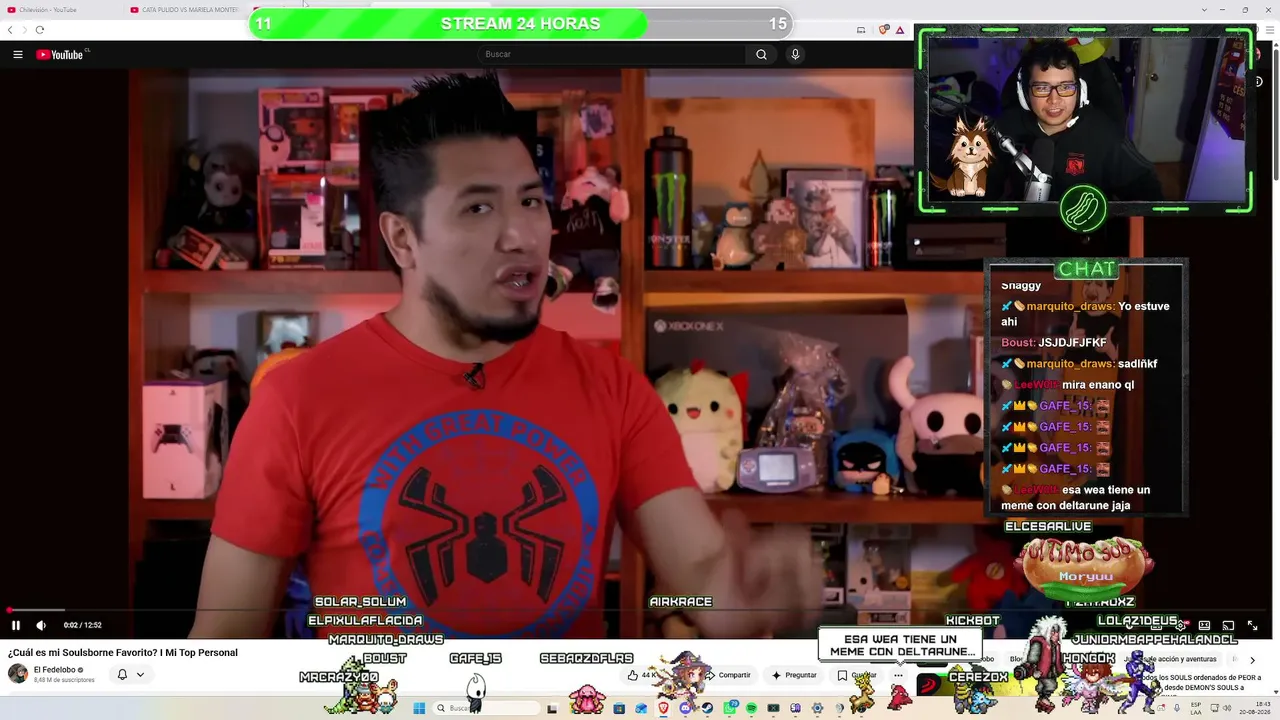The image size is (1280, 720).
Task: Go back with the browser back arrow
Action: pos(10,30)
